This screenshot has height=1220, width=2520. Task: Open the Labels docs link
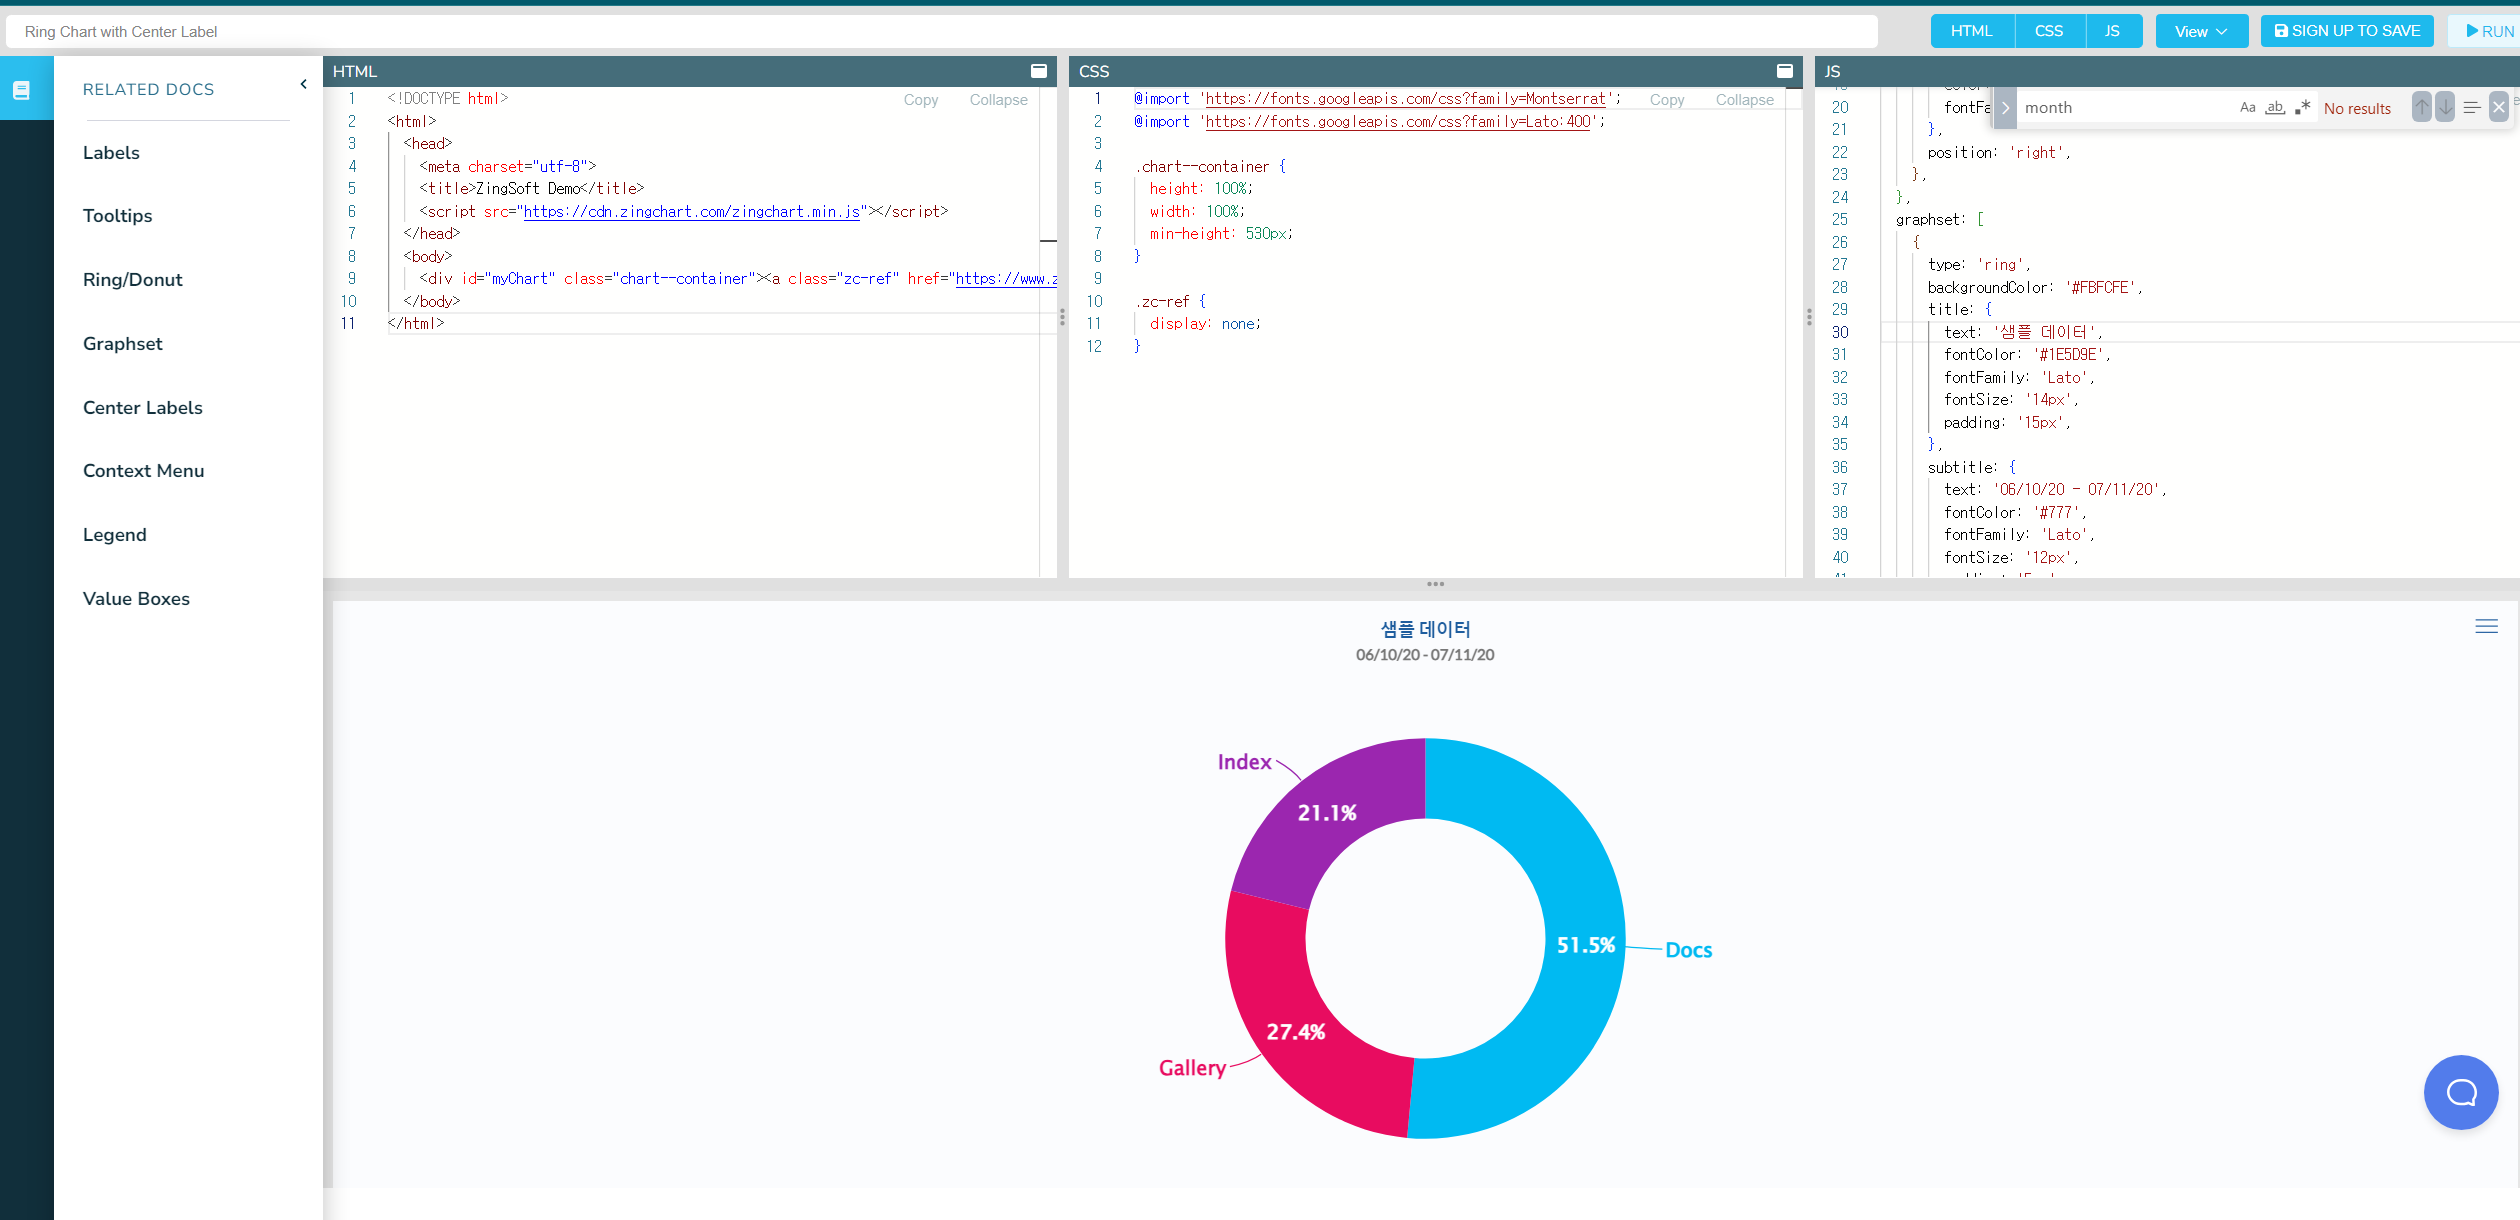tap(111, 152)
